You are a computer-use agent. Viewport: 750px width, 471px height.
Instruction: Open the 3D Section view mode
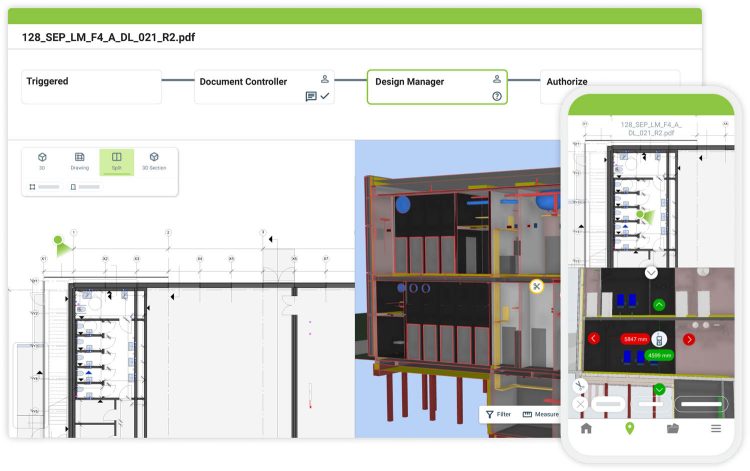coord(154,161)
